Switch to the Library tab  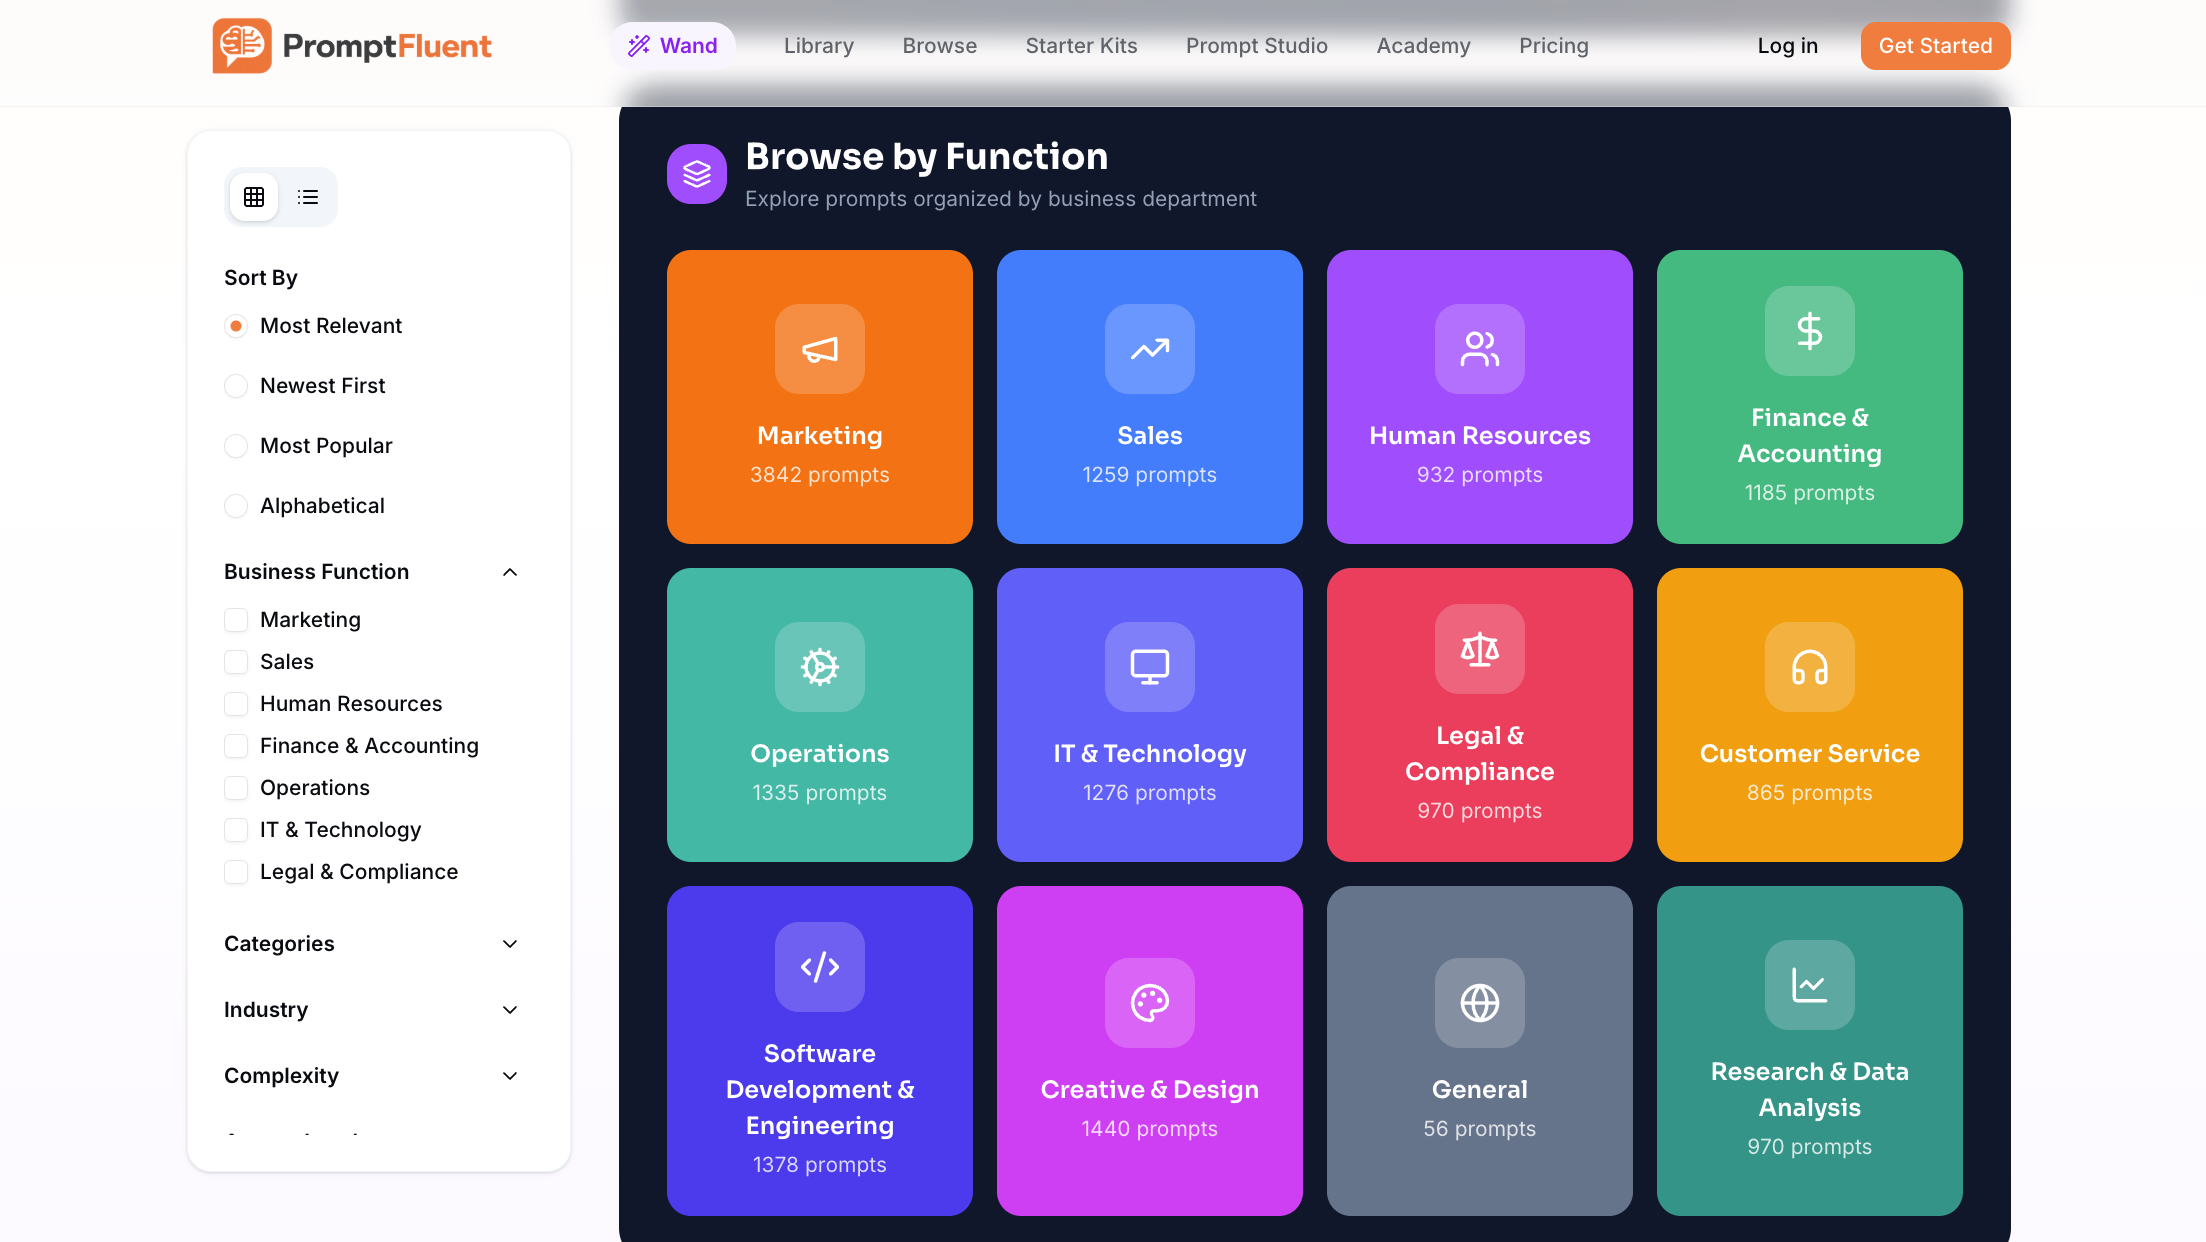pyautogui.click(x=818, y=45)
